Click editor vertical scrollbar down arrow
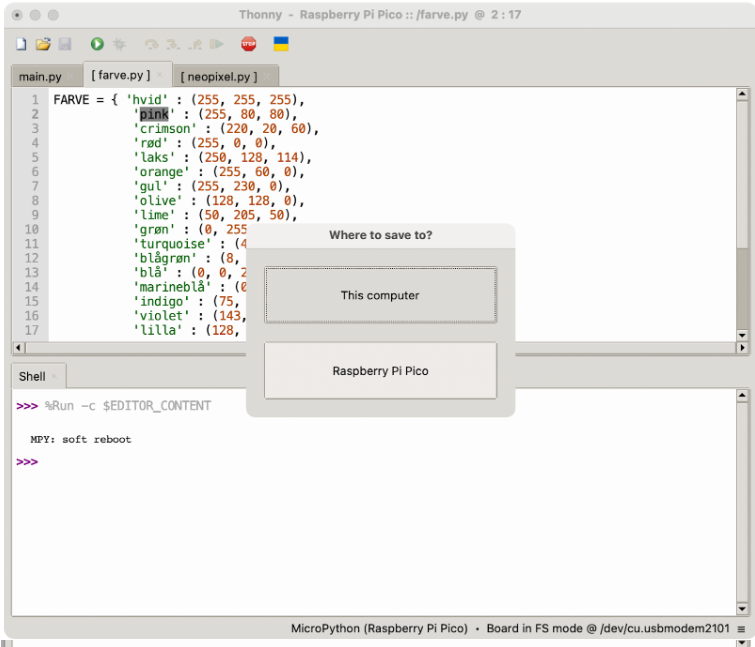The height and width of the screenshot is (647, 755). tap(742, 335)
